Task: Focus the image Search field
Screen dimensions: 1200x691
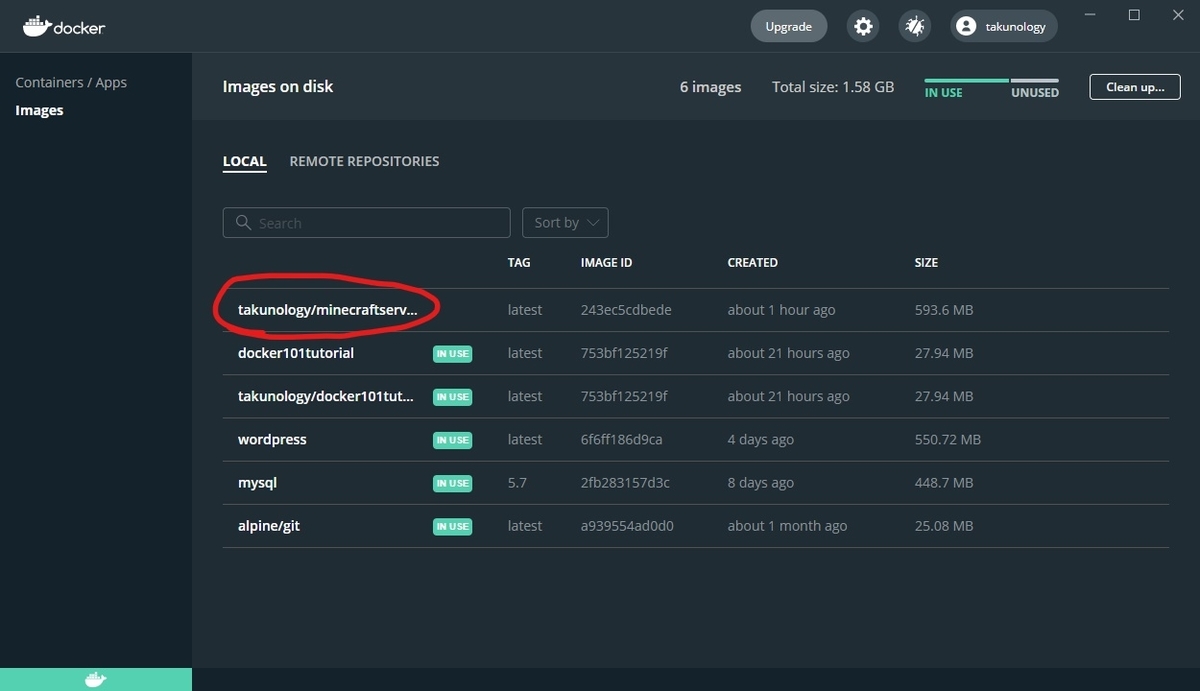Action: (x=366, y=223)
